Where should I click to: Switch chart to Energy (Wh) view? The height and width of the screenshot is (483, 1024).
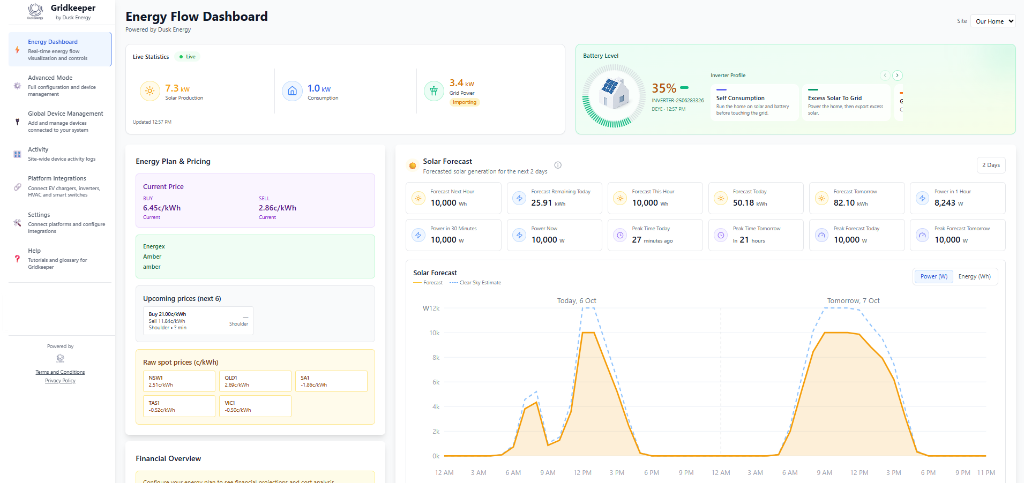(974, 277)
